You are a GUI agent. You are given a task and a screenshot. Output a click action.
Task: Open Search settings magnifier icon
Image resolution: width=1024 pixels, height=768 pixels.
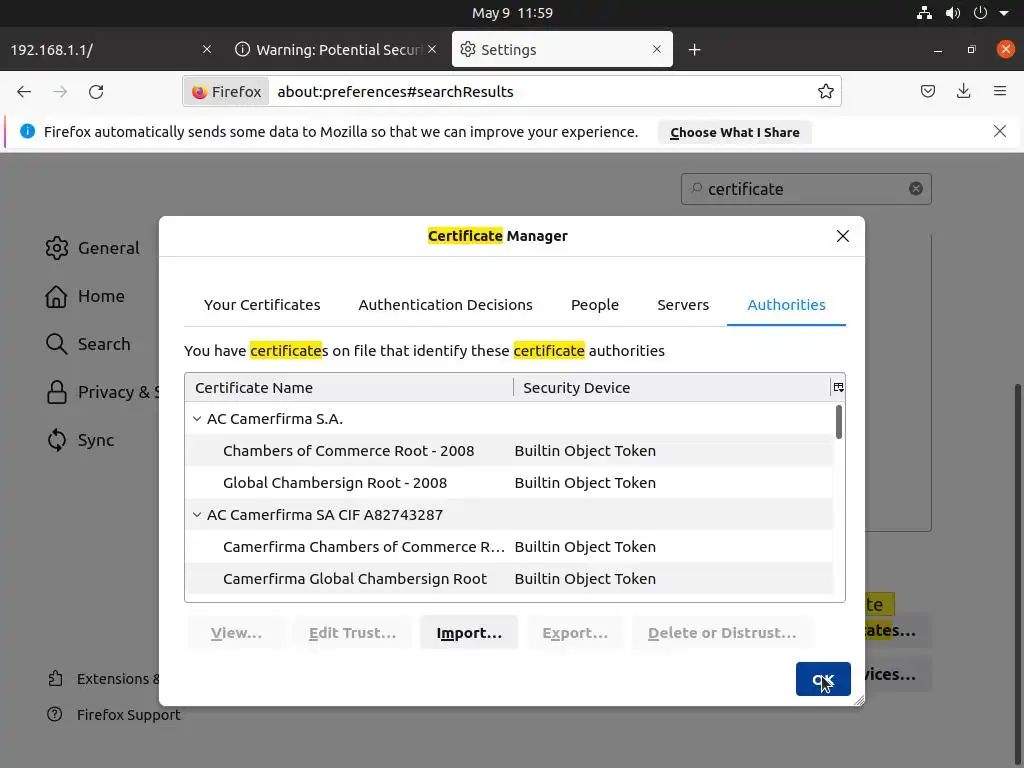(57, 344)
